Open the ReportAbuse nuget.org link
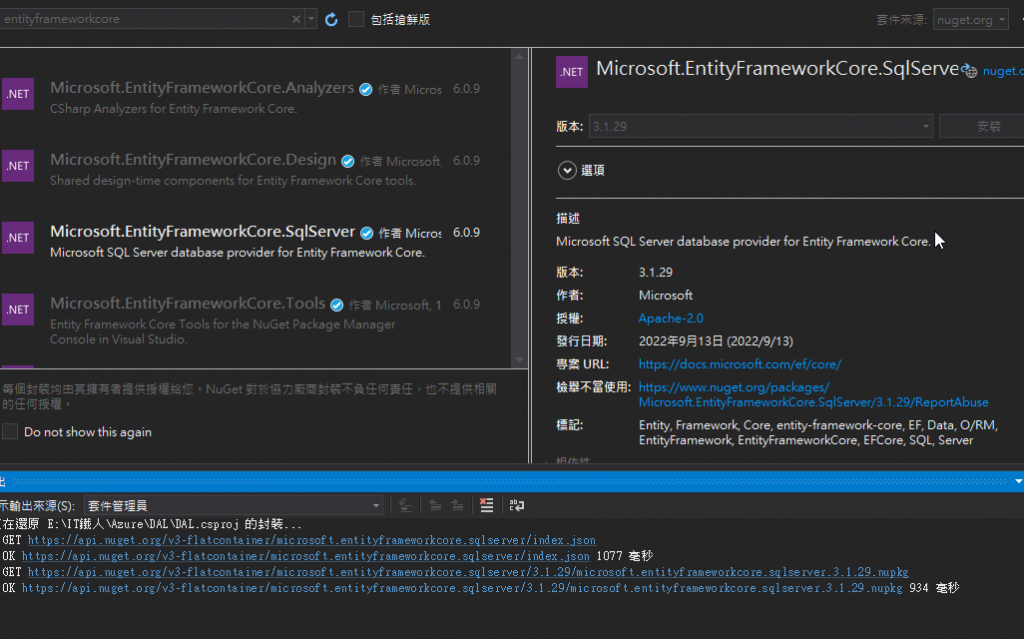1024x639 pixels. point(813,395)
